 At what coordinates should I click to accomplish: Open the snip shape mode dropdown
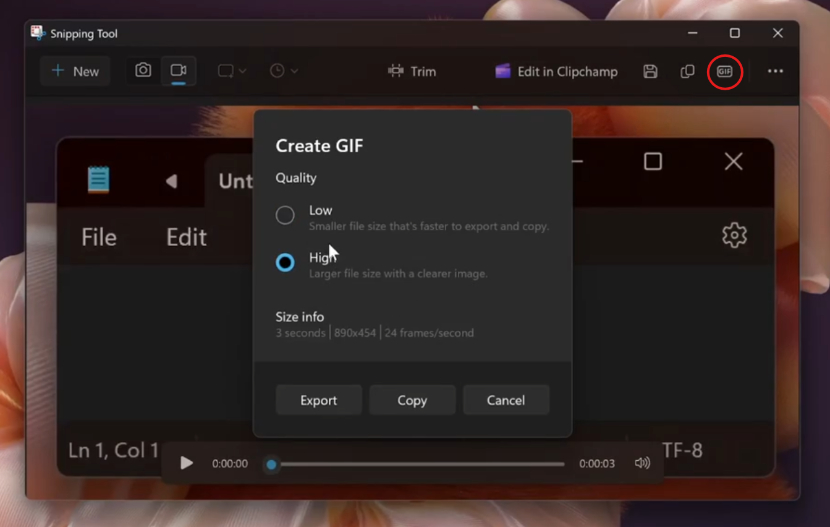click(x=232, y=71)
